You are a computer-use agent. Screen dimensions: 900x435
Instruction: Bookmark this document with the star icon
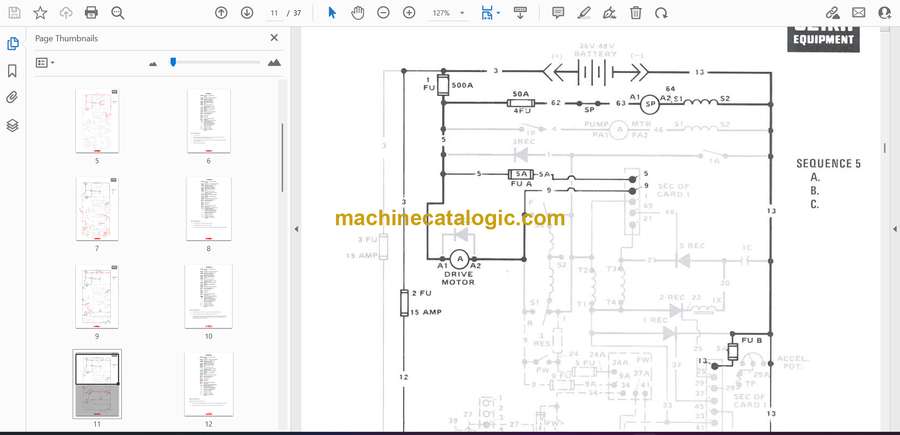point(40,13)
